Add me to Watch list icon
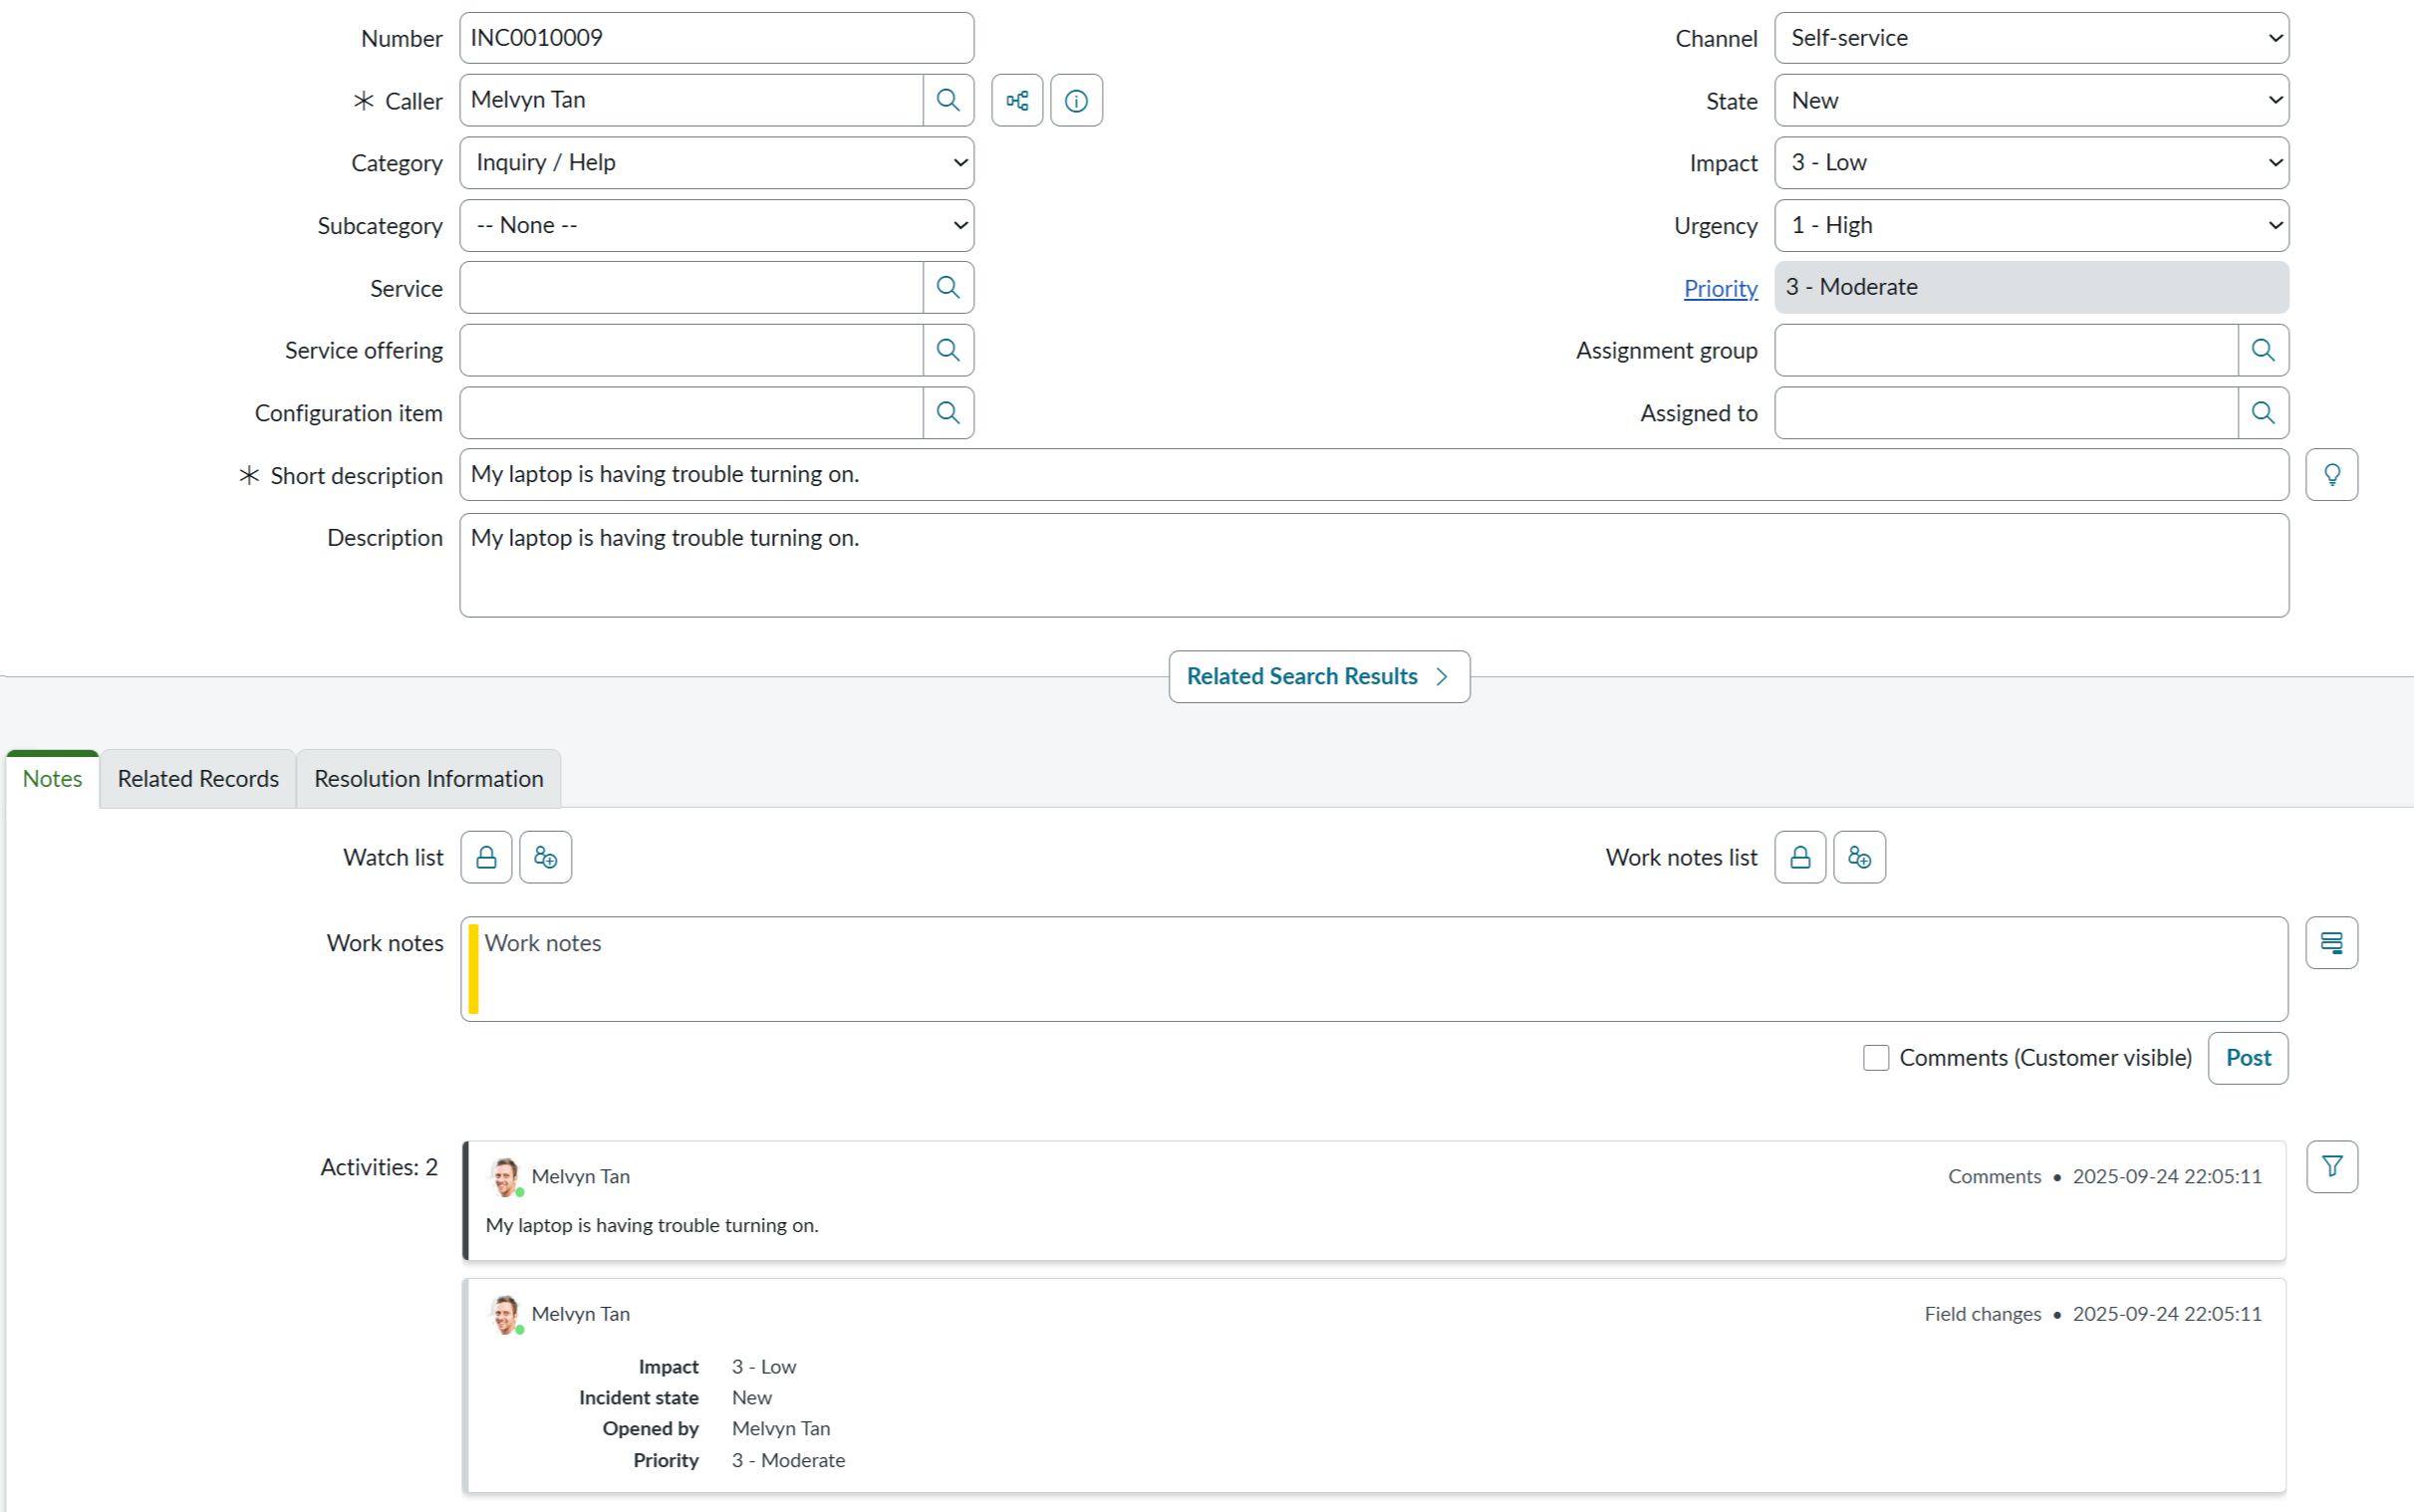This screenshot has height=1512, width=2414. click(x=545, y=857)
